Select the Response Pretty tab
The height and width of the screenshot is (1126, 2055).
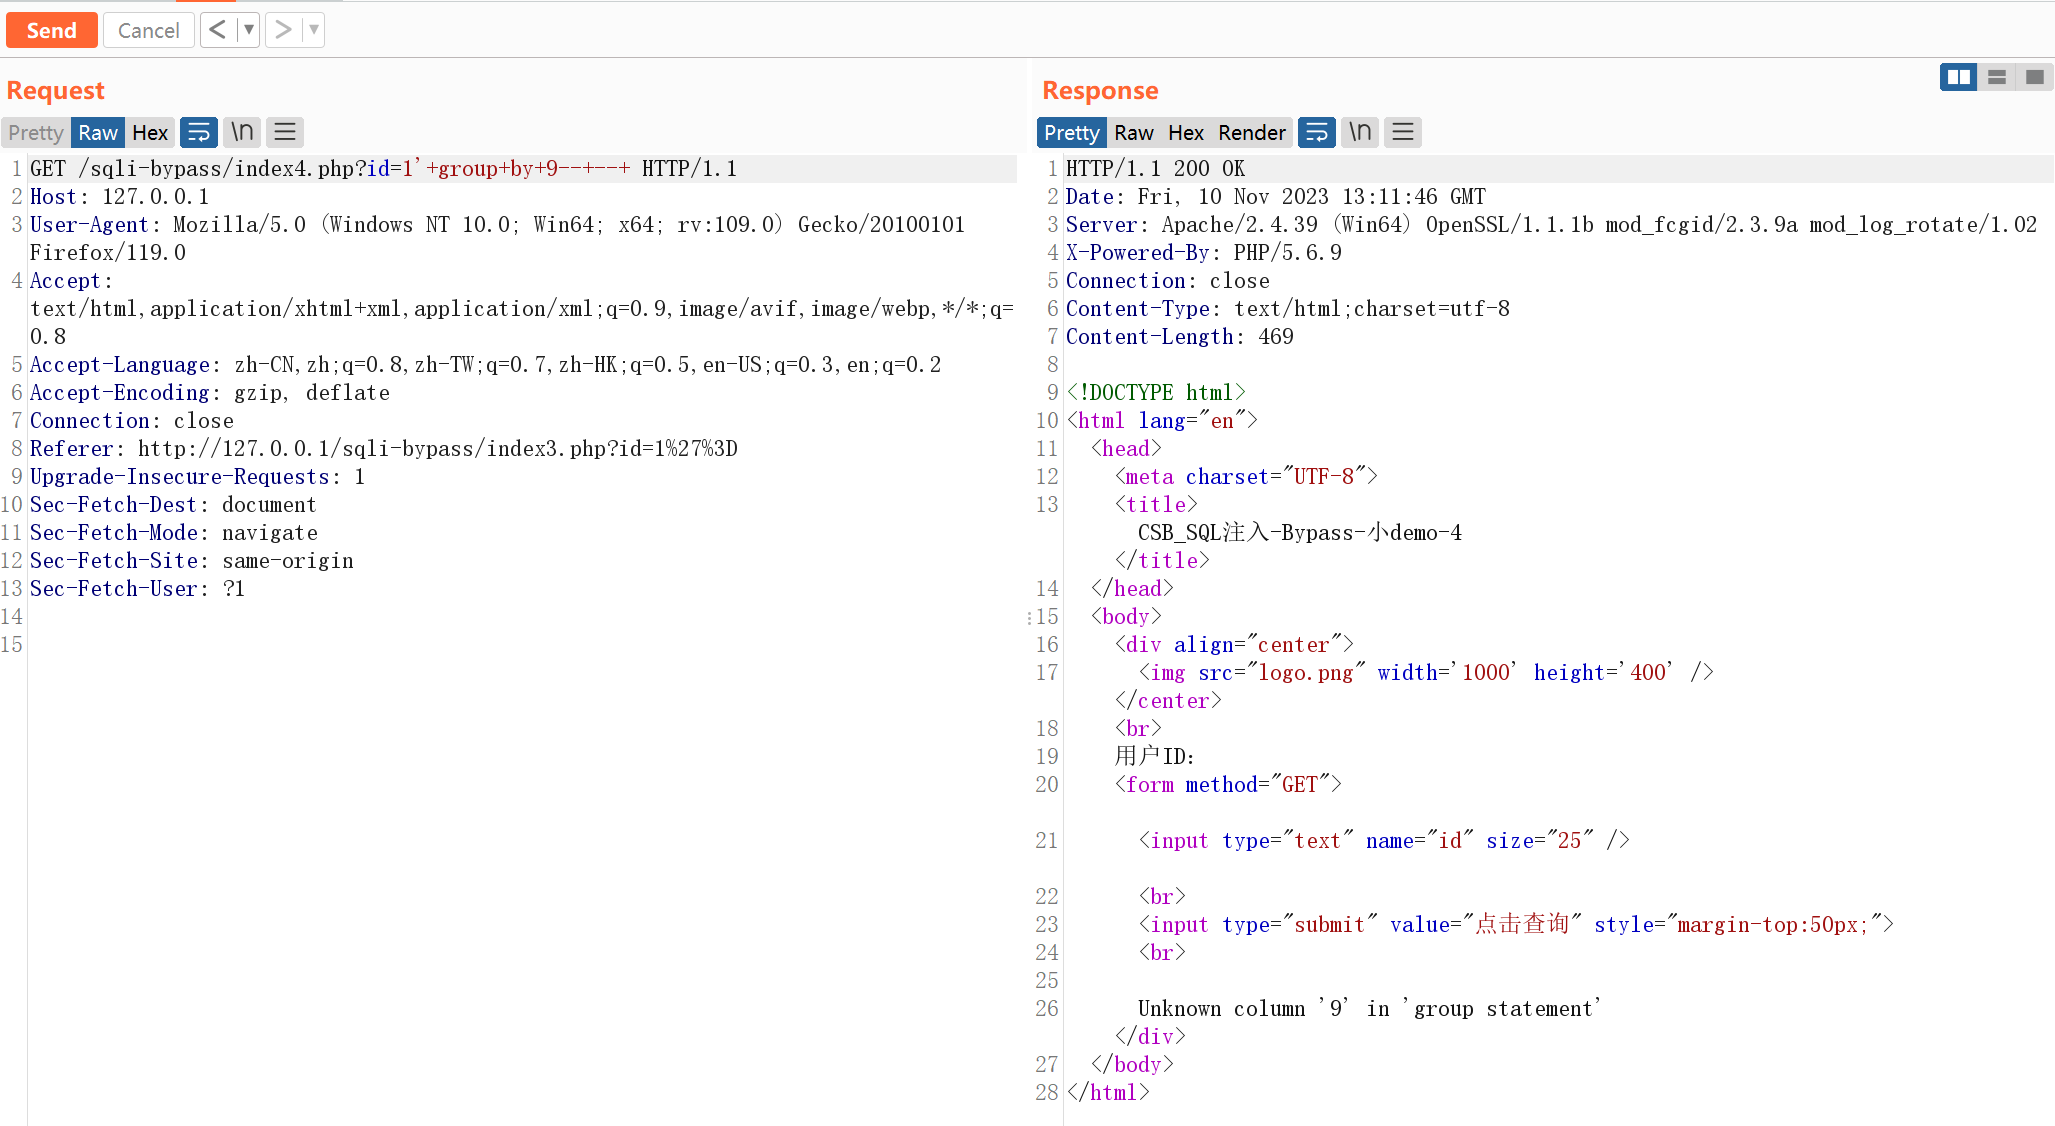[x=1072, y=132]
